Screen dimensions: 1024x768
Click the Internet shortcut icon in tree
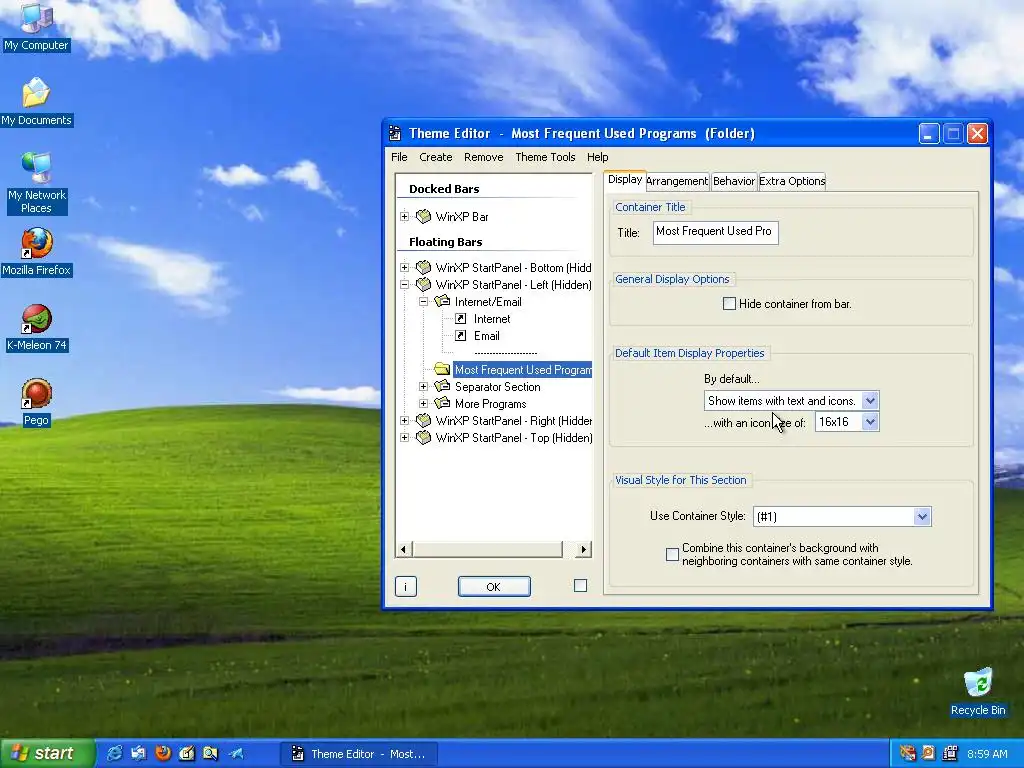[x=460, y=319]
